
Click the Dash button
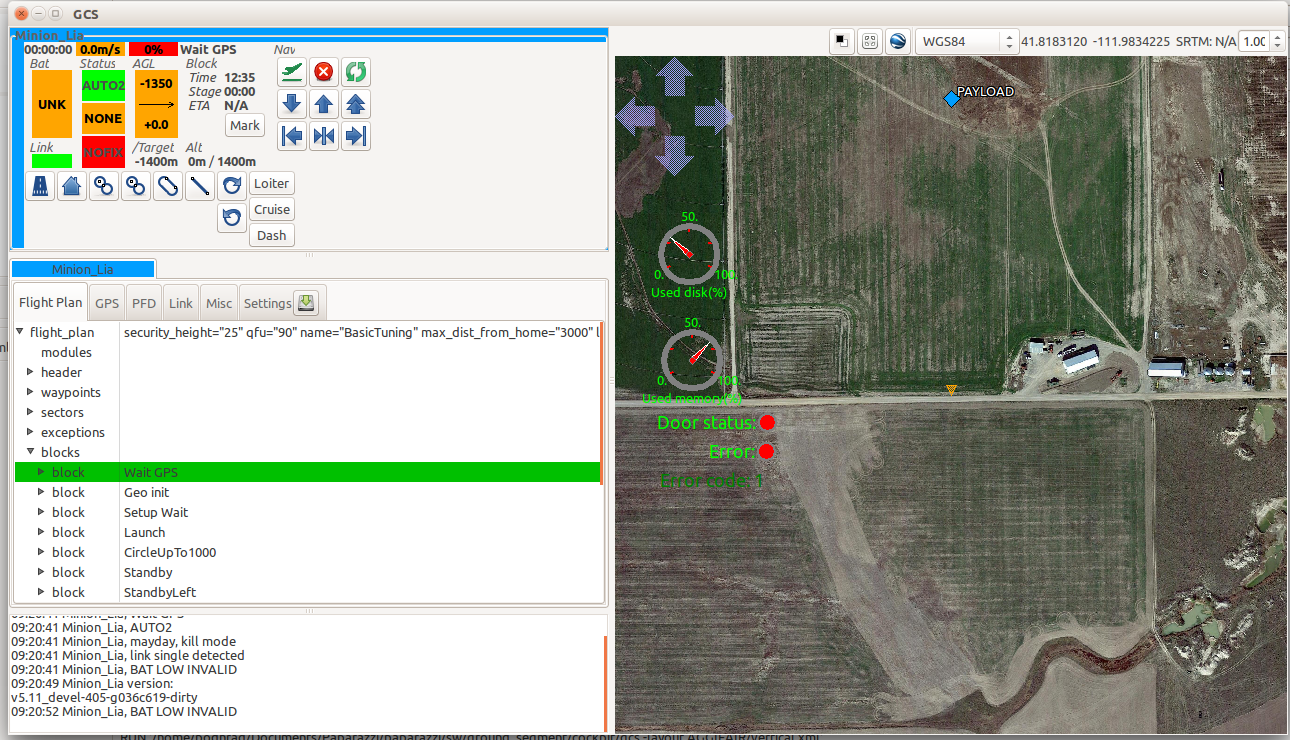click(x=272, y=235)
